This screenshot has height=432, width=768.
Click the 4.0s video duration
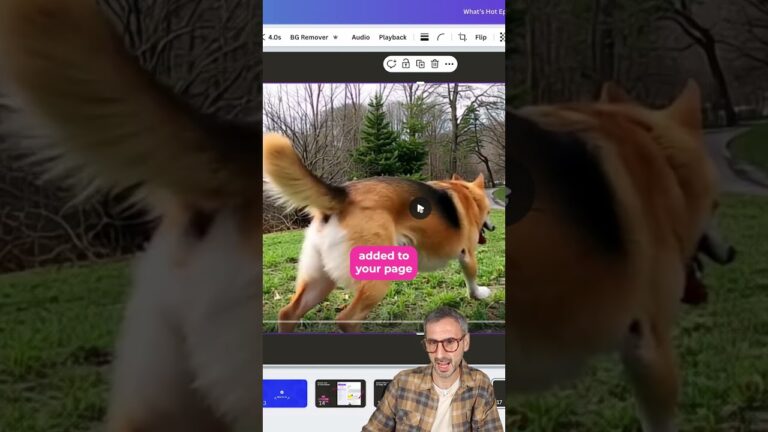273,37
